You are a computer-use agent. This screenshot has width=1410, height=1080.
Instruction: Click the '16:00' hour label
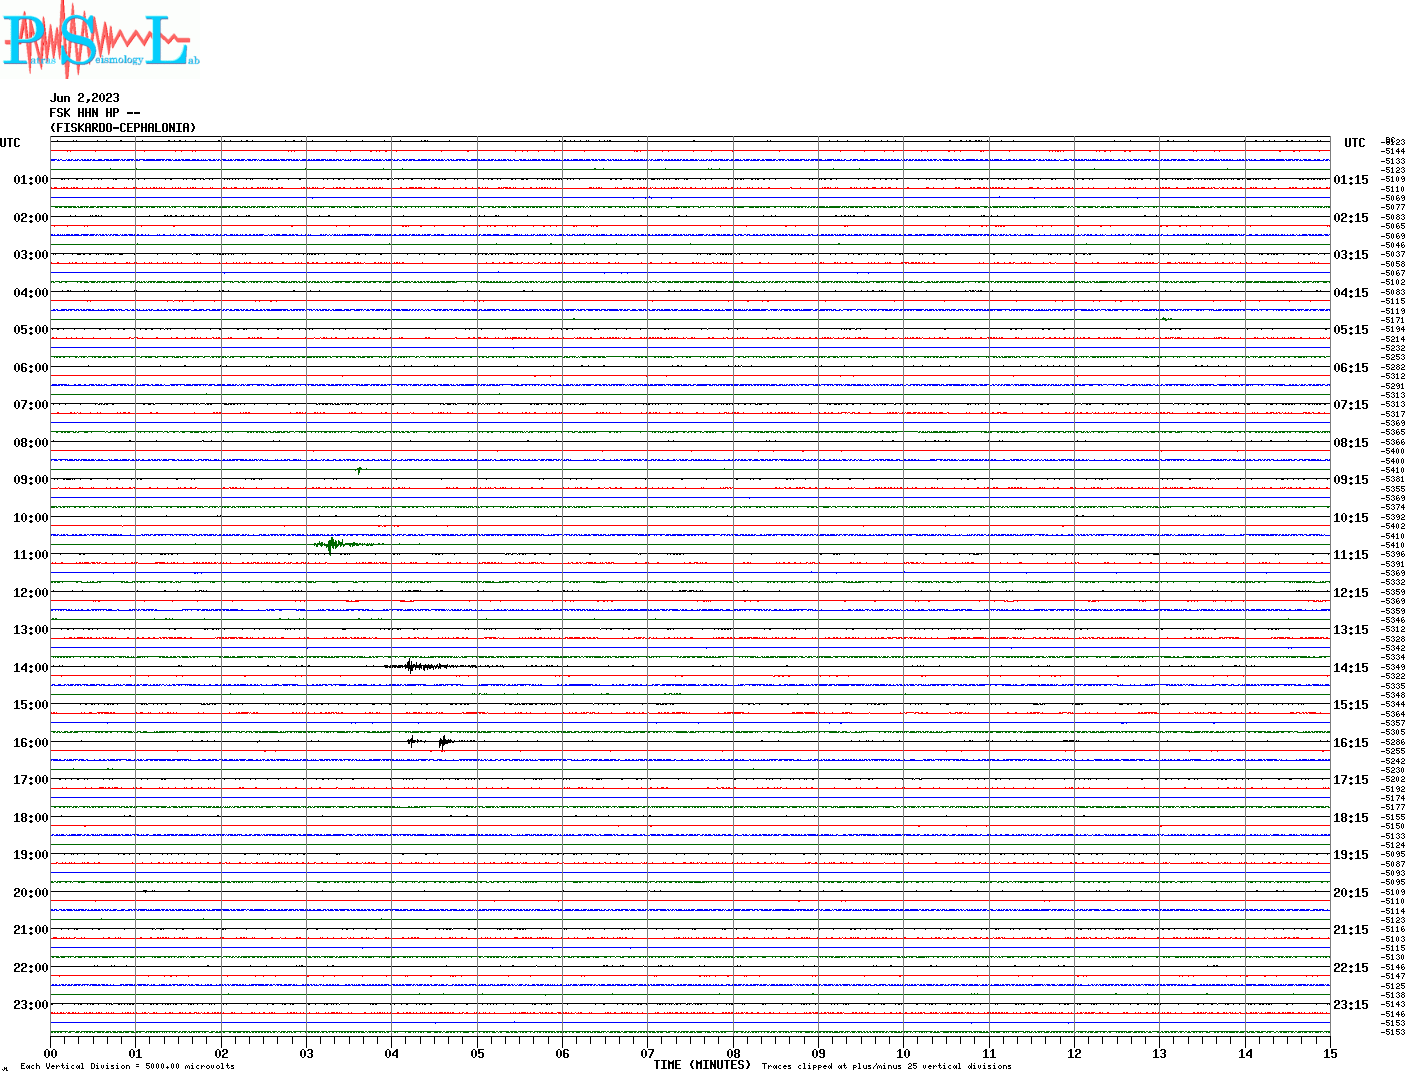[x=31, y=743]
